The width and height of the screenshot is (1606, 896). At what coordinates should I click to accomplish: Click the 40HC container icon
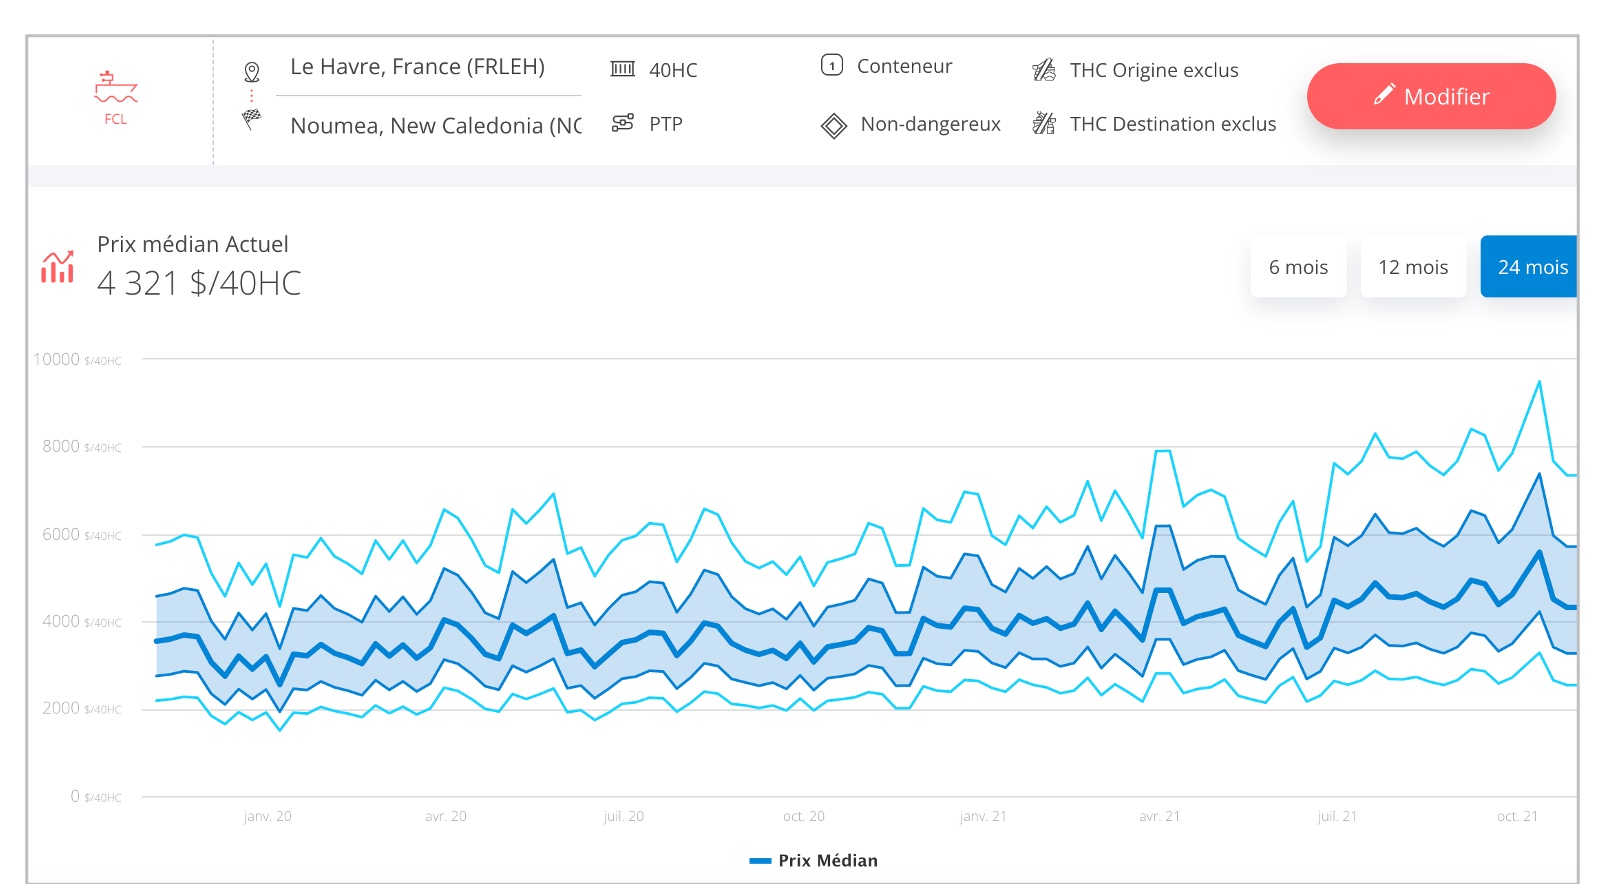(623, 69)
